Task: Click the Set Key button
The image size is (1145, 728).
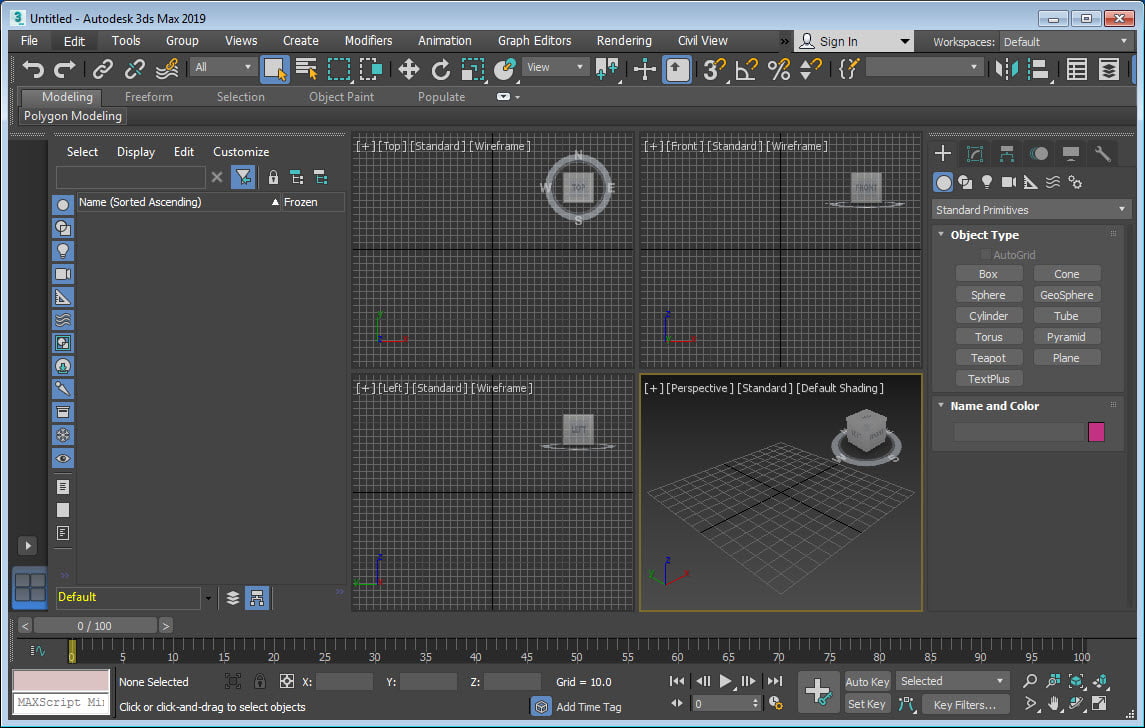Action: pyautogui.click(x=867, y=704)
